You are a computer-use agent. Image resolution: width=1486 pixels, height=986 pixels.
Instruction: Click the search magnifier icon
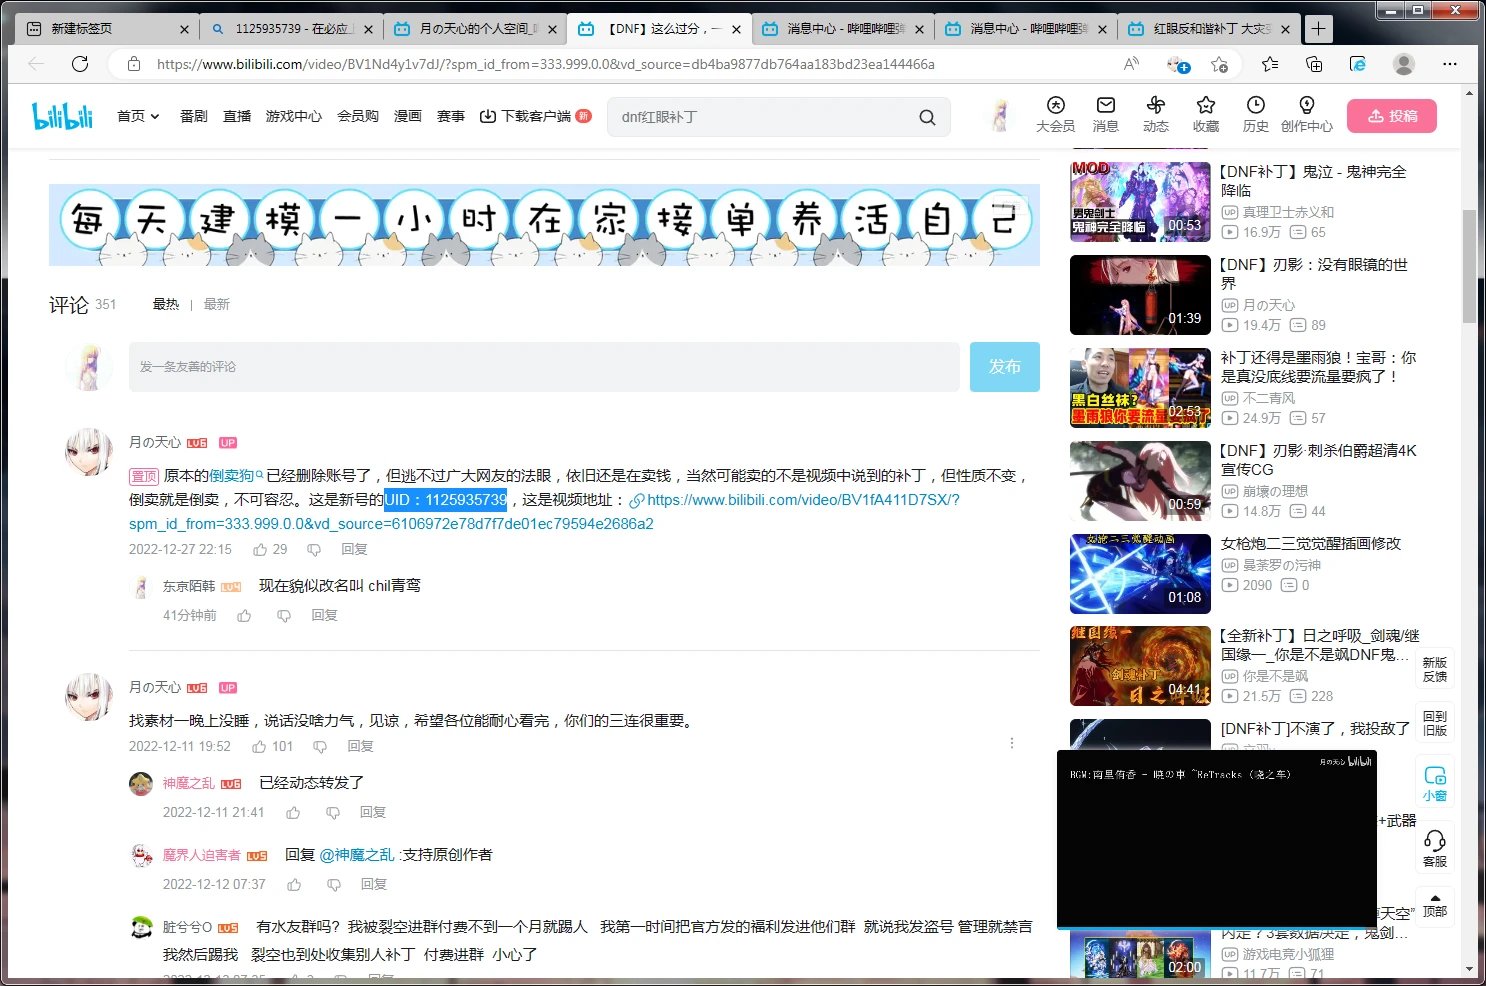tap(927, 117)
